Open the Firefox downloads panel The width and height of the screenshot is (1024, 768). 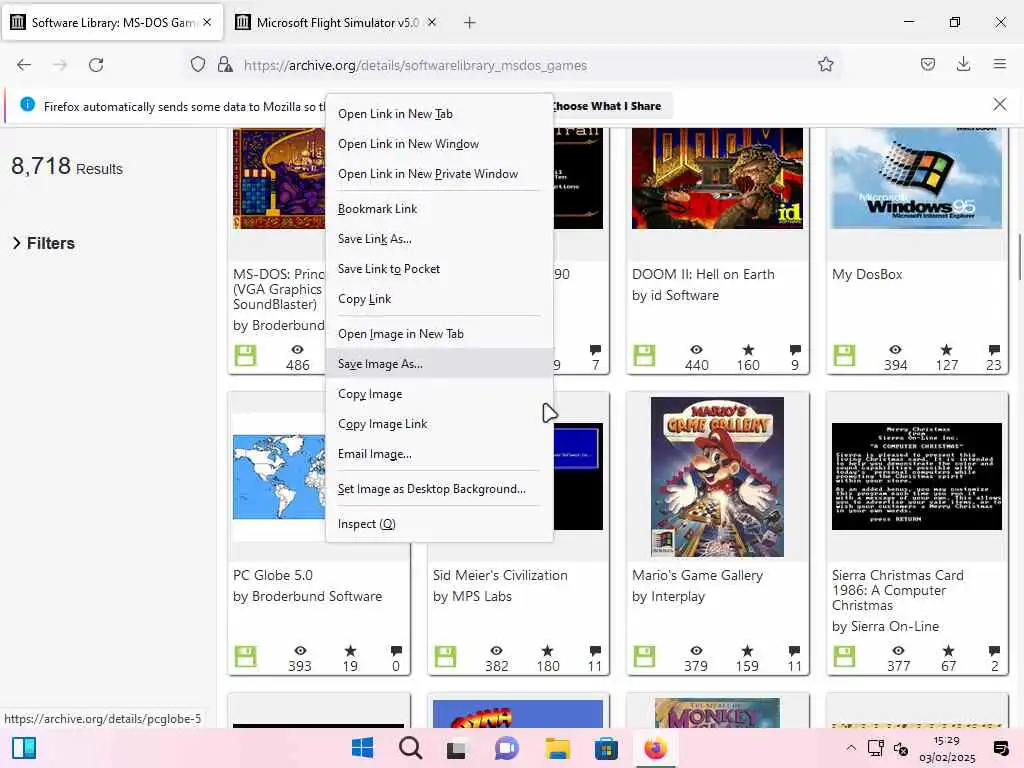pos(963,64)
